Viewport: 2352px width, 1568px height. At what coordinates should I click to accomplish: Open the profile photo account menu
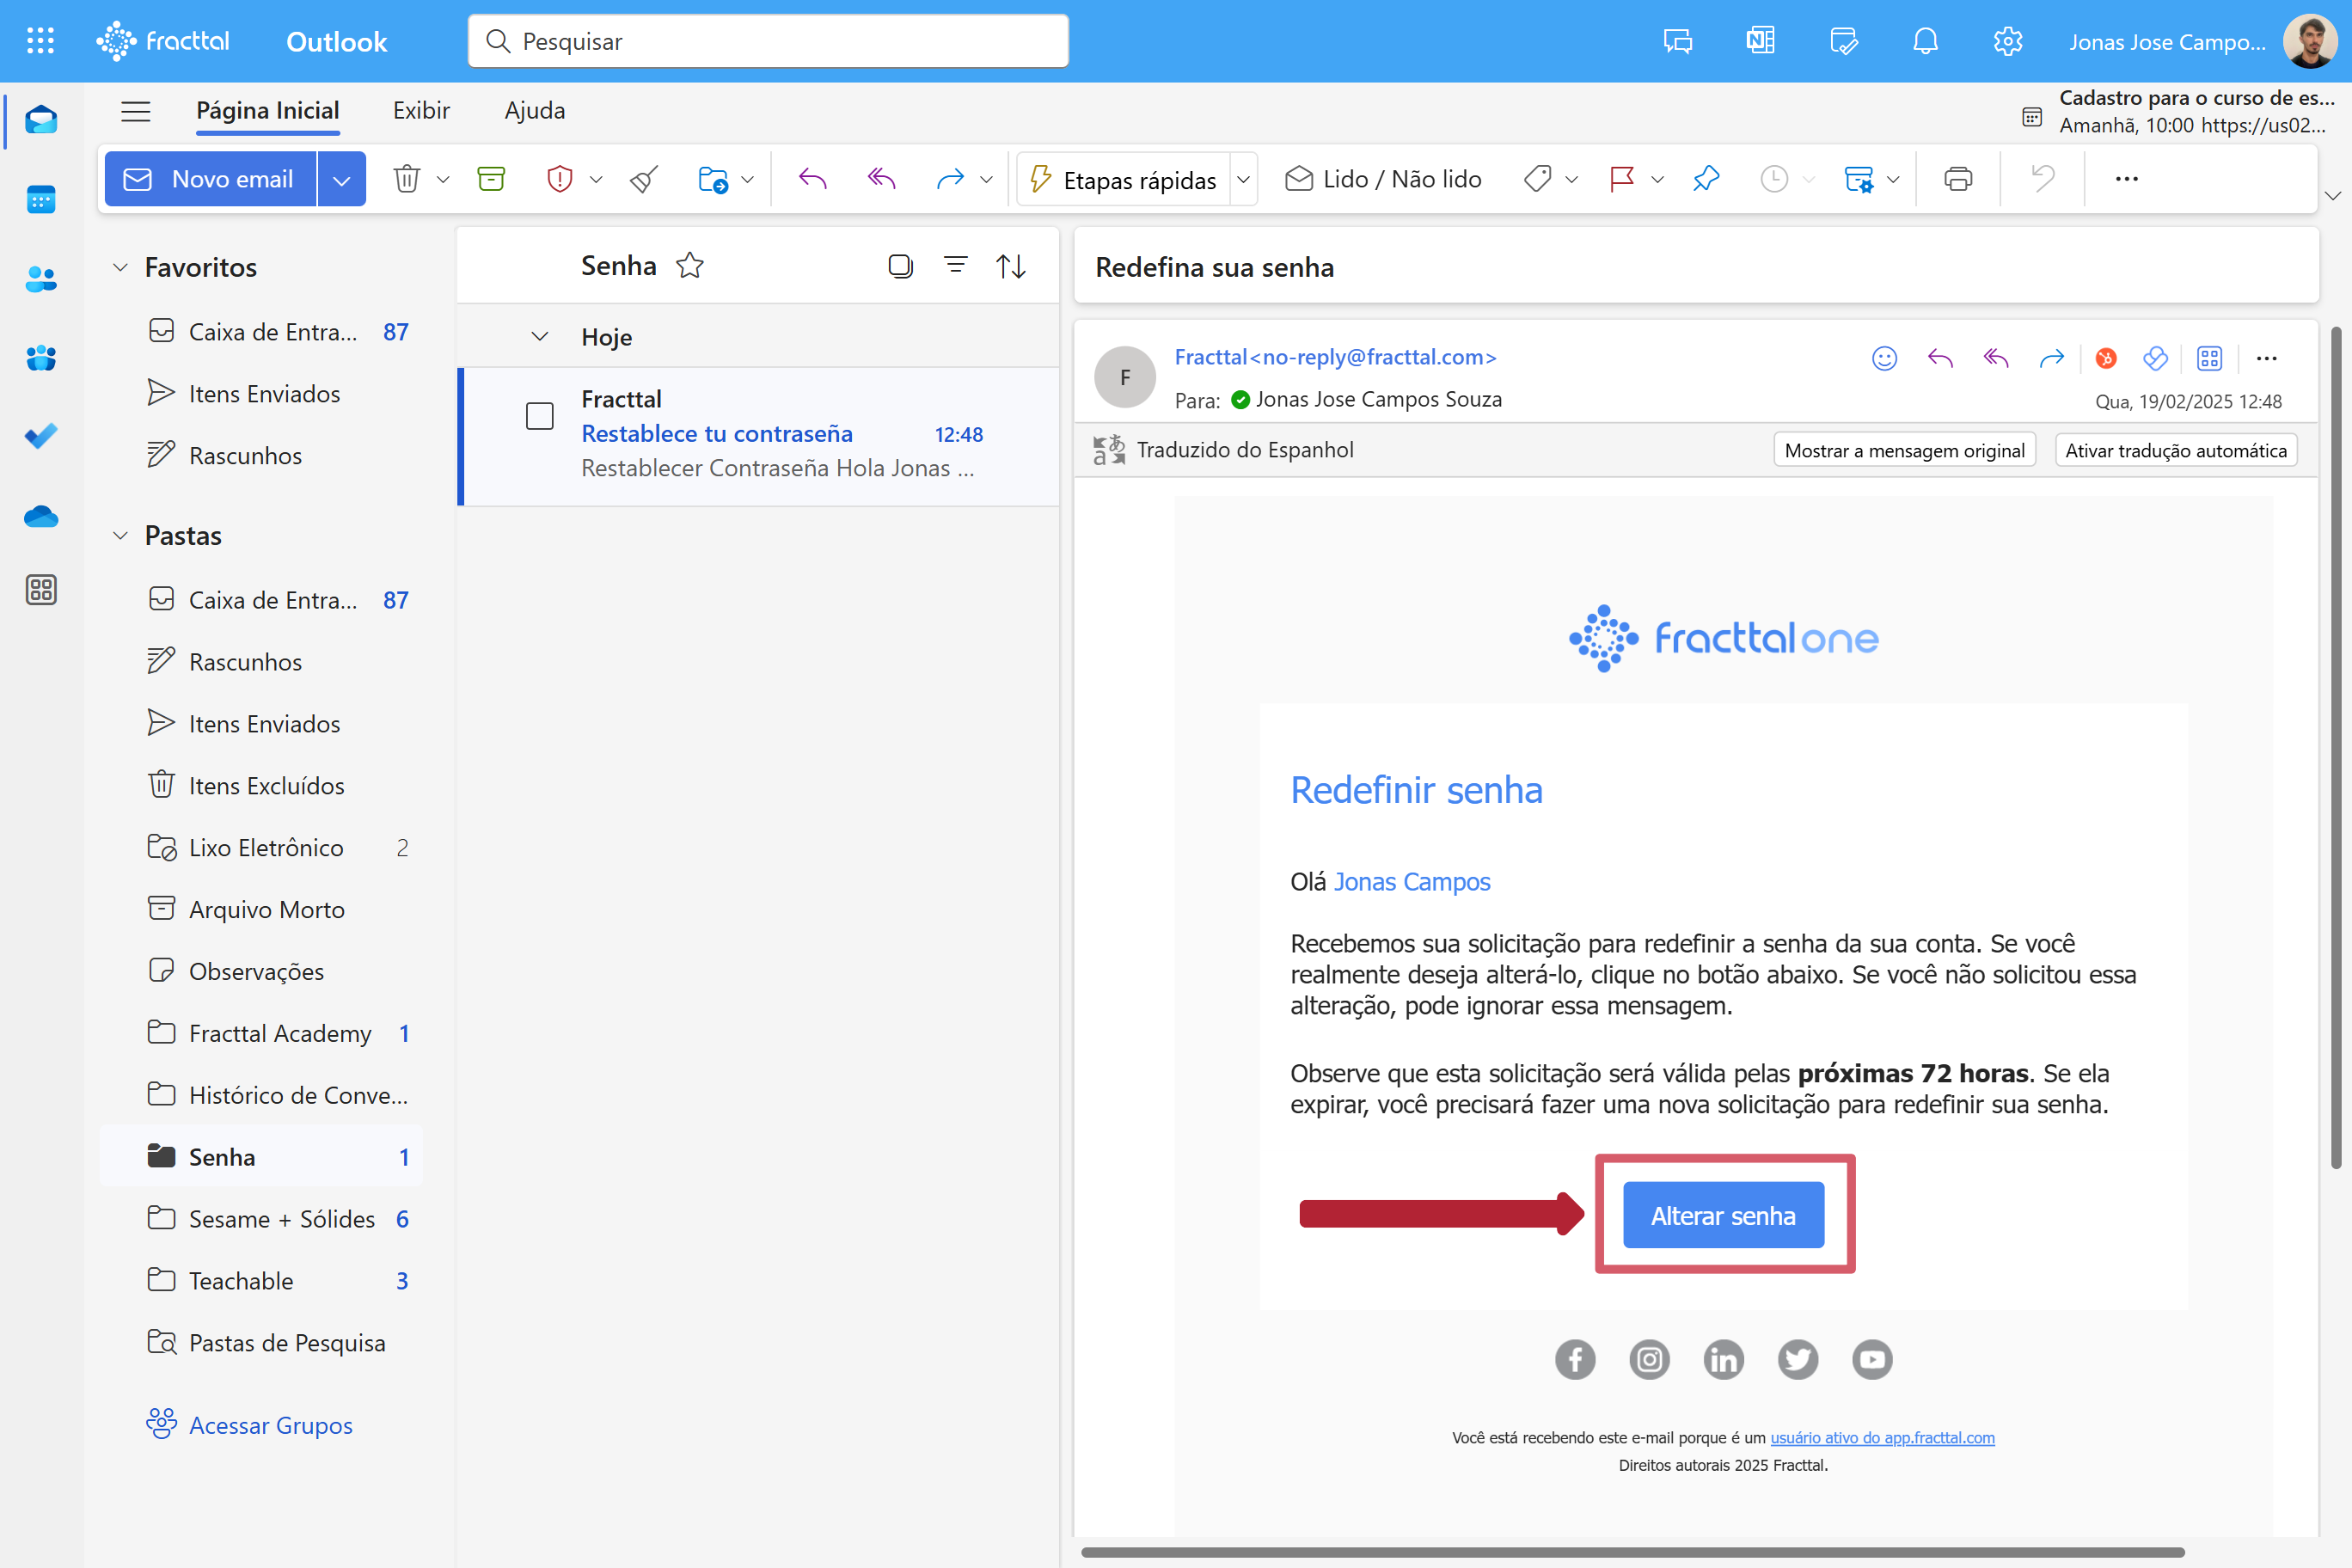pyautogui.click(x=2310, y=41)
